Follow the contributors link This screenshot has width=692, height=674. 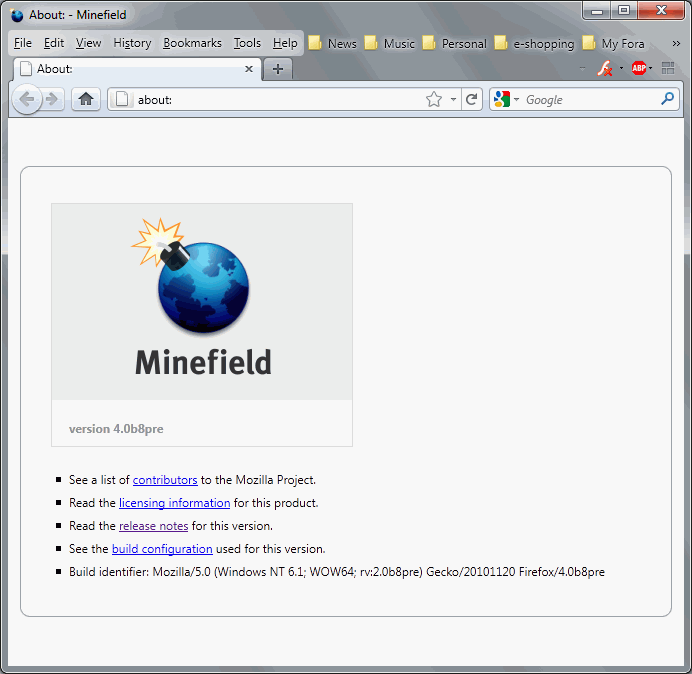coord(165,480)
